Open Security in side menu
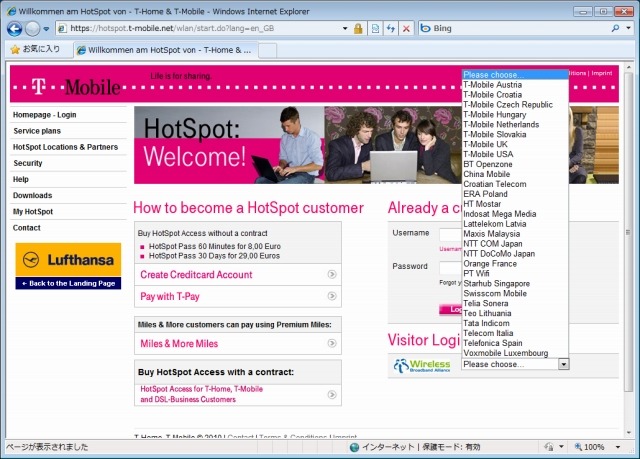This screenshot has width=640, height=459. point(27,163)
